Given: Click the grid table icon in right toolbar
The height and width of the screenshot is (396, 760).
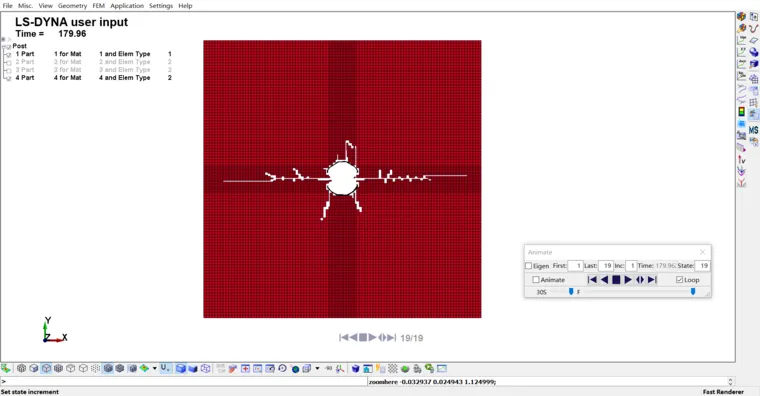Looking at the screenshot, I should tap(753, 102).
